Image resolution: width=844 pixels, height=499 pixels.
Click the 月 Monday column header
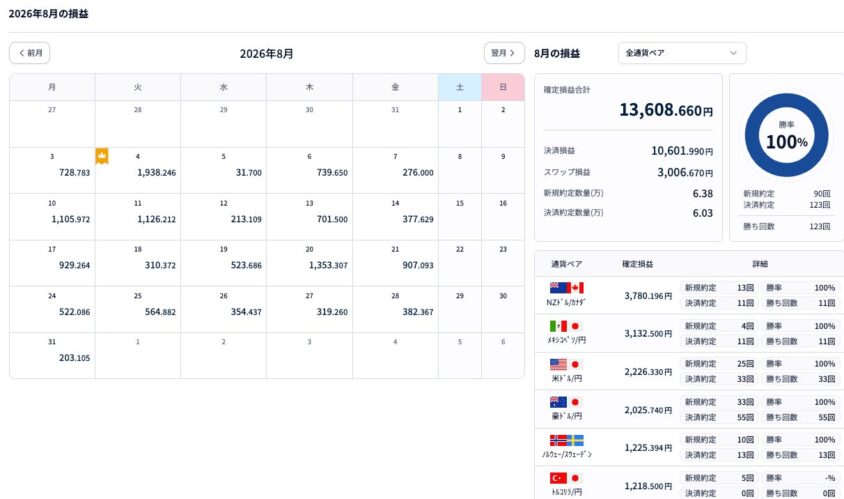[x=52, y=87]
